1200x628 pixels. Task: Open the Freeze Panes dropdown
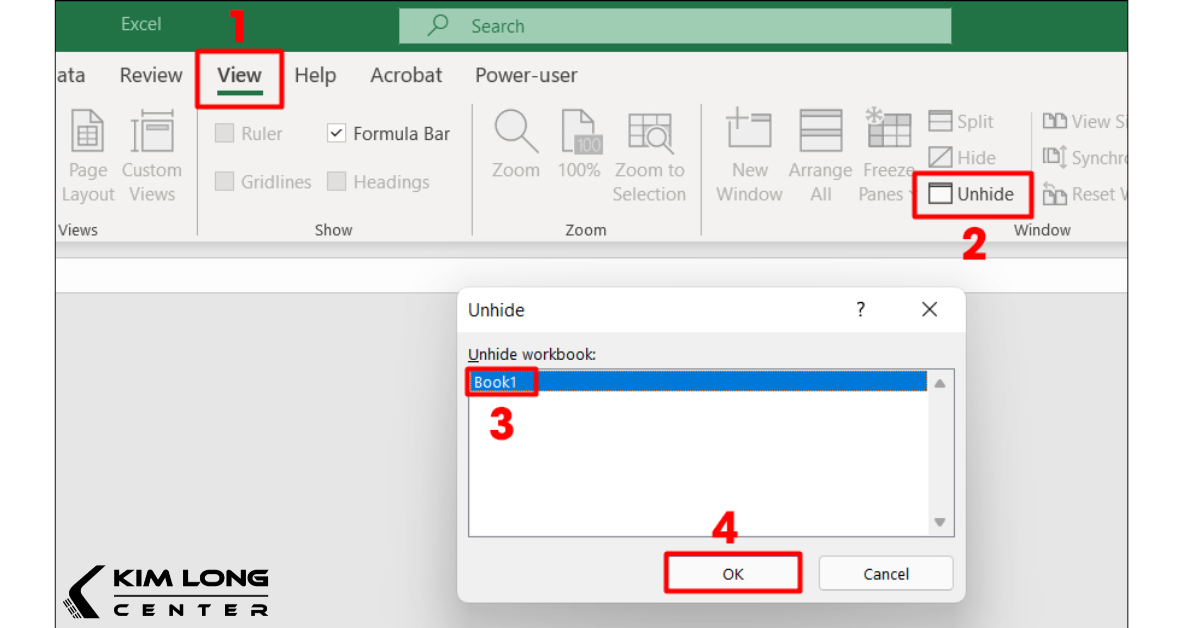tap(888, 155)
